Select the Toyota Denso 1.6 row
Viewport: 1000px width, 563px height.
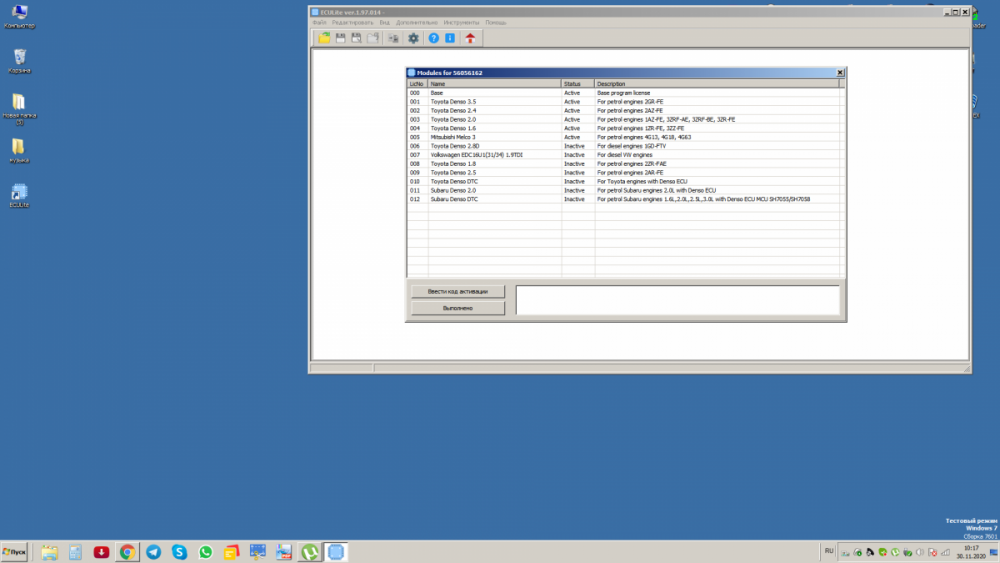624,128
